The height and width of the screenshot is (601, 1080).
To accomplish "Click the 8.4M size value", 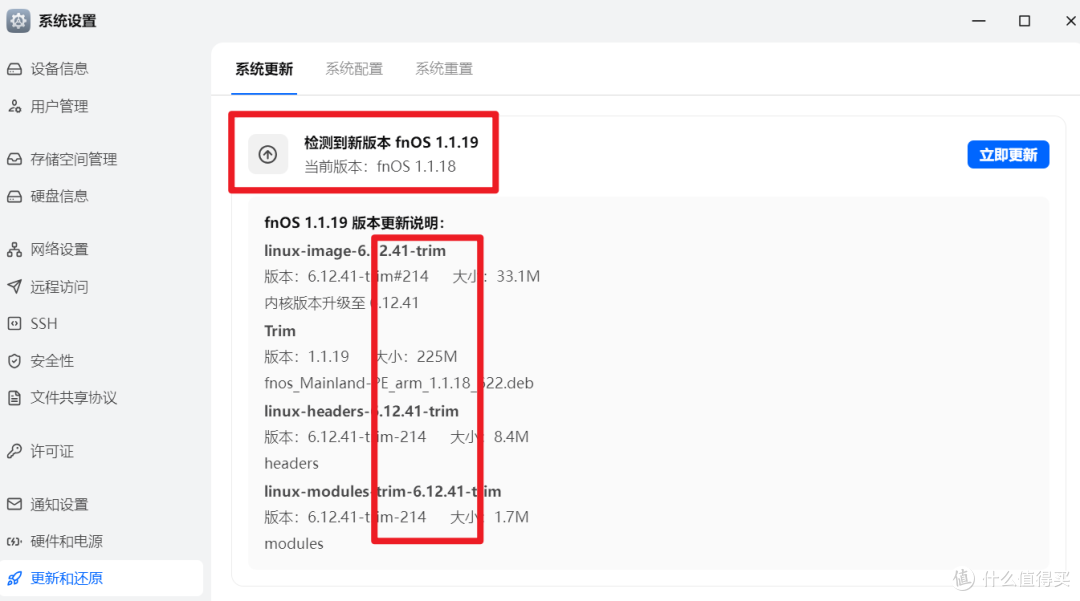I will 511,437.
